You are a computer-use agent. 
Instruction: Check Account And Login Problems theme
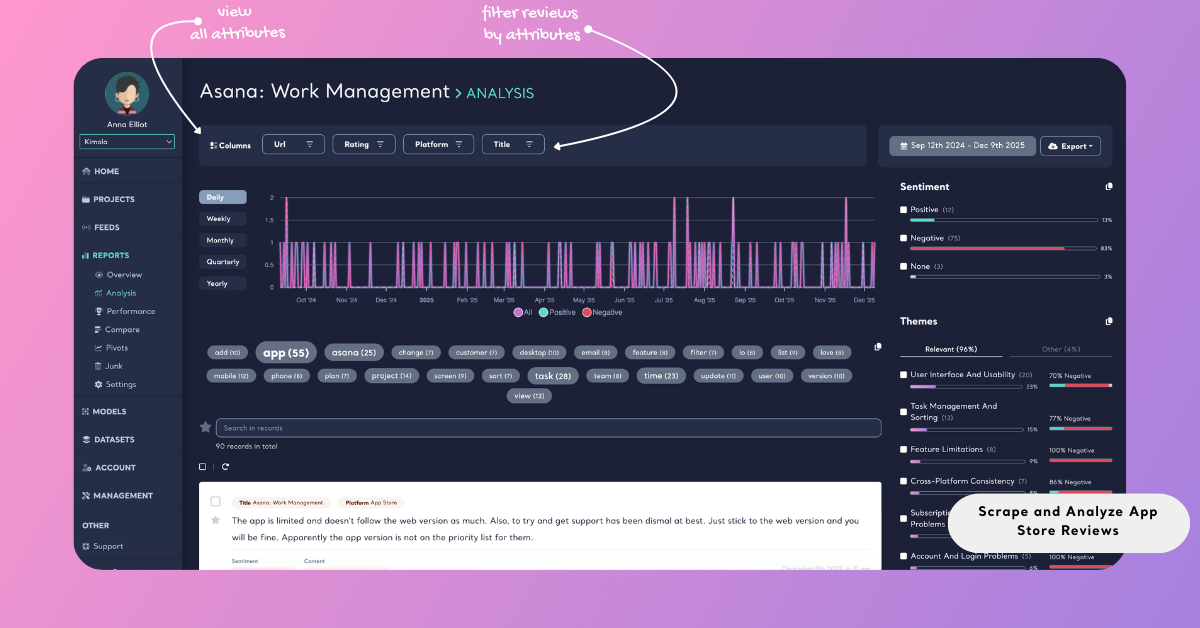904,556
